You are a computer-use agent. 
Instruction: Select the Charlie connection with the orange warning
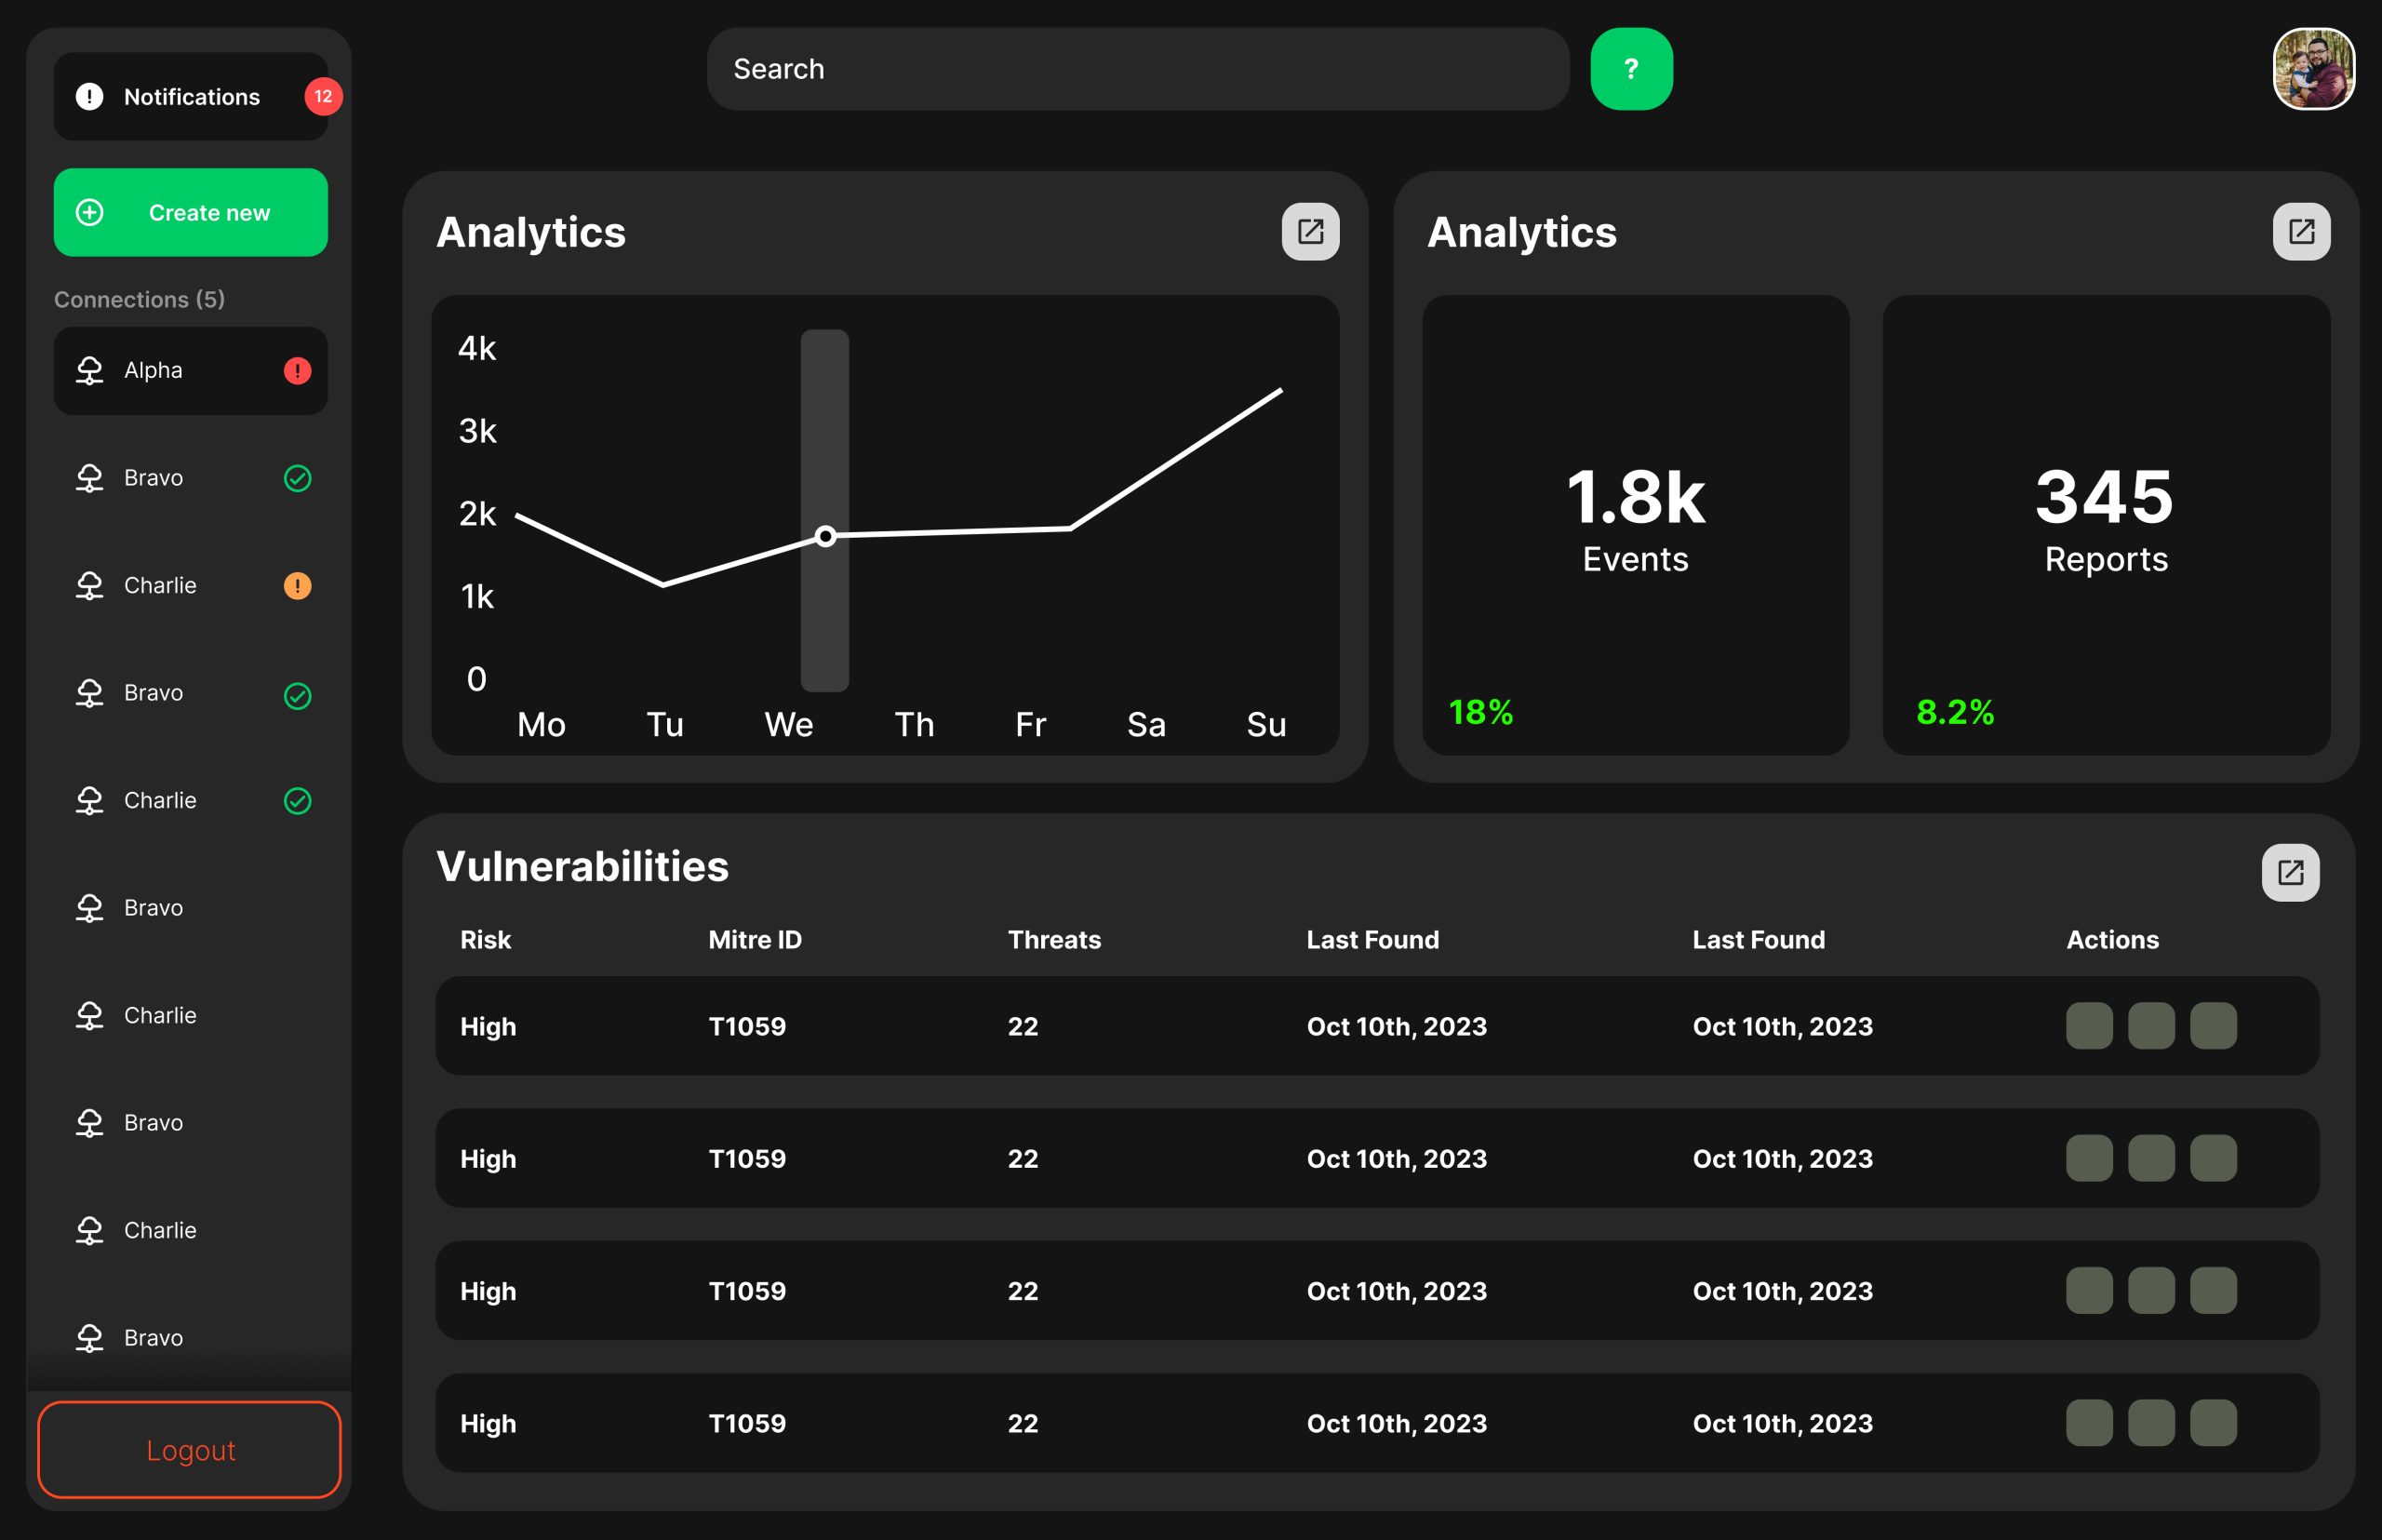click(x=190, y=586)
